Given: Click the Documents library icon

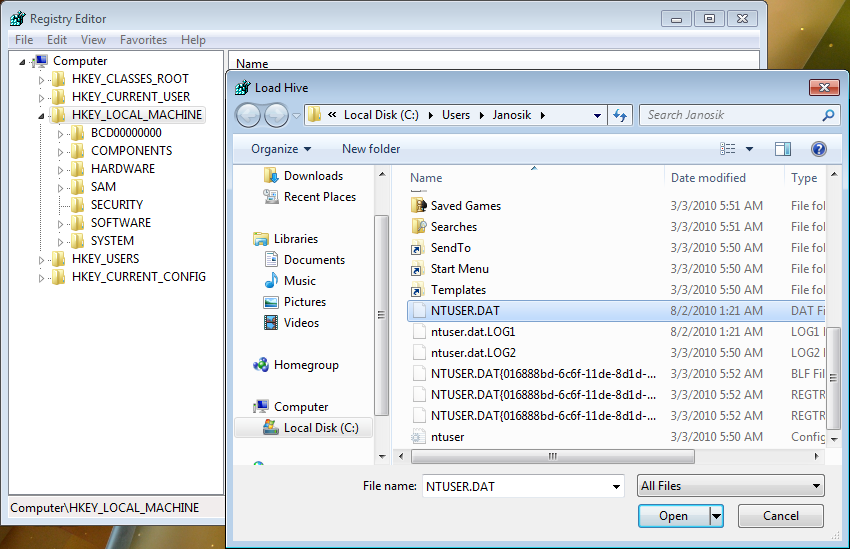Looking at the screenshot, I should [271, 260].
